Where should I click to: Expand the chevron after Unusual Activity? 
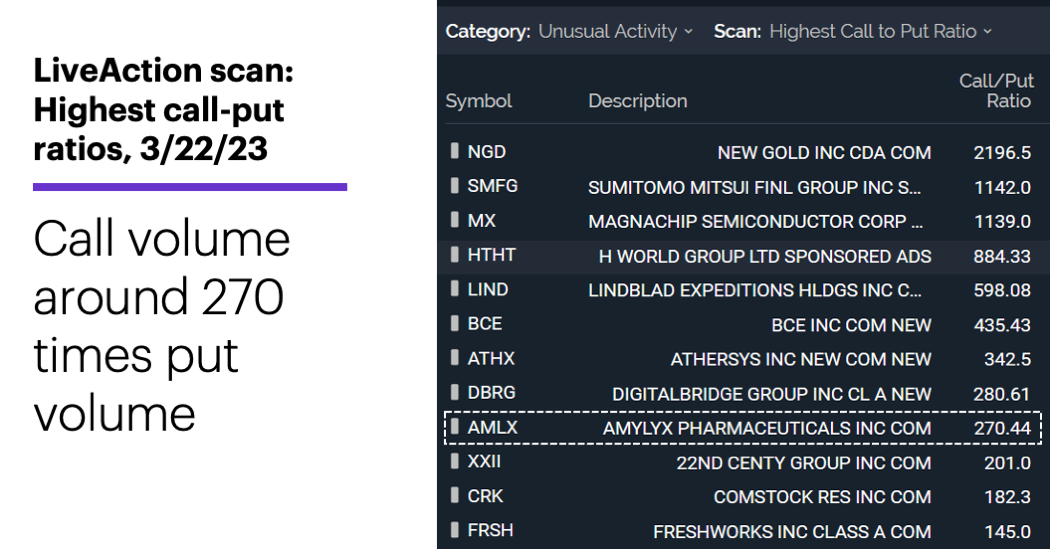pos(688,31)
